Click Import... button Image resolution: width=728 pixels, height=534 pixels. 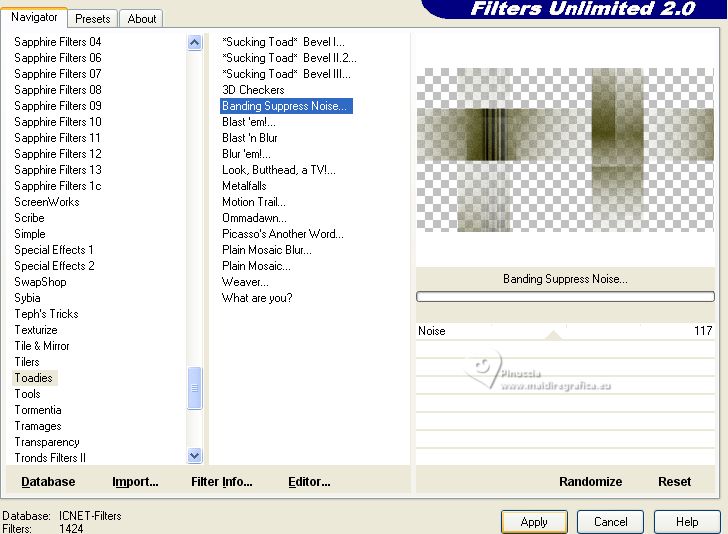coord(135,482)
